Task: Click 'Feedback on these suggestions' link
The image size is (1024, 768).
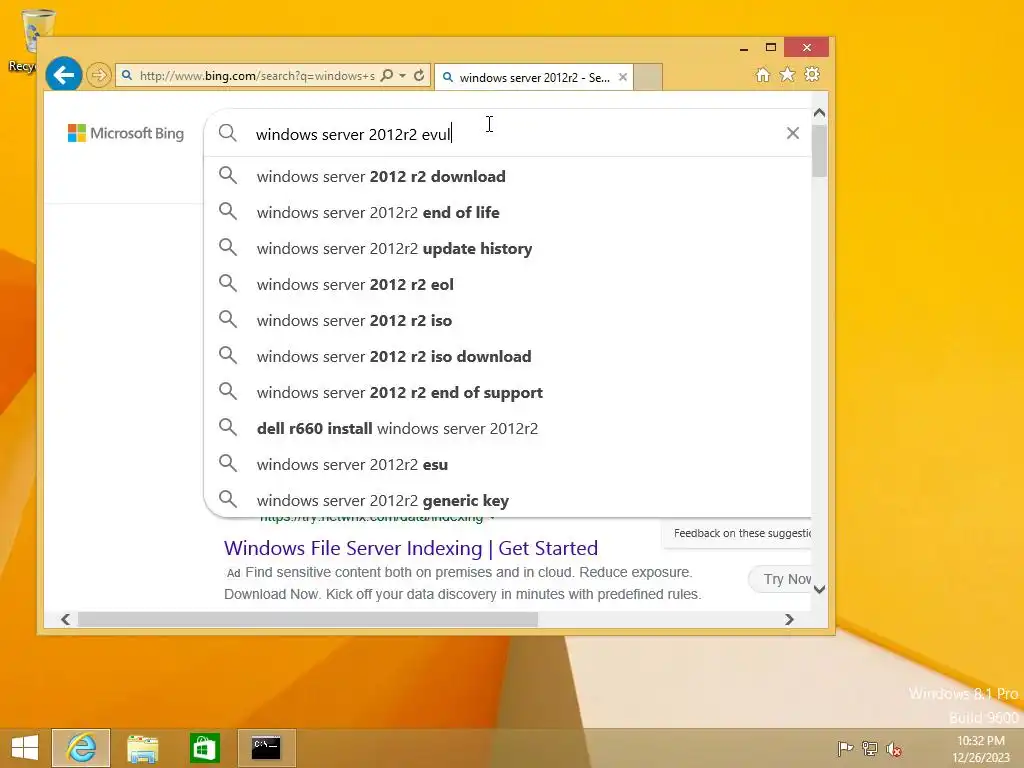Action: click(x=742, y=533)
